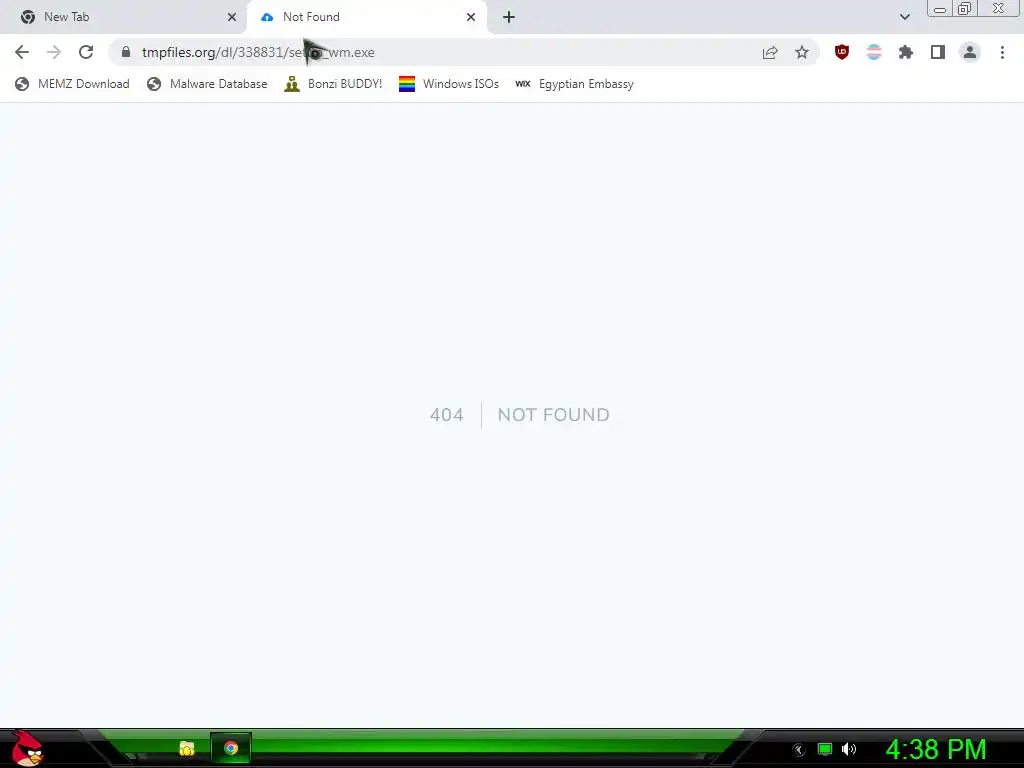Expand the tab search chevron
The width and height of the screenshot is (1024, 768).
[x=904, y=17]
